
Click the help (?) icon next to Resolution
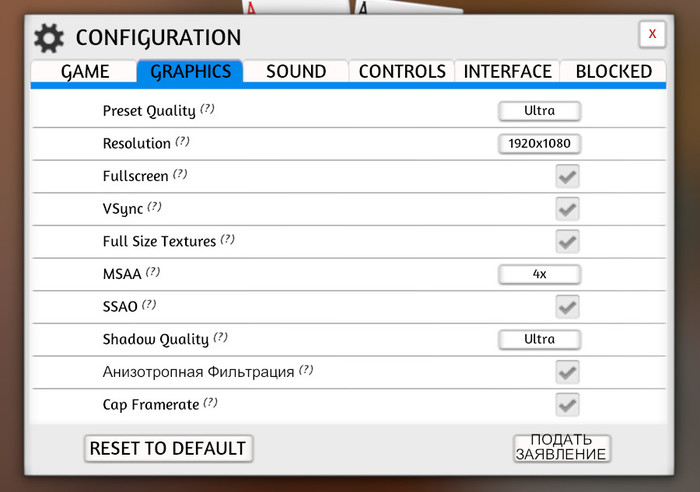pyautogui.click(x=182, y=141)
